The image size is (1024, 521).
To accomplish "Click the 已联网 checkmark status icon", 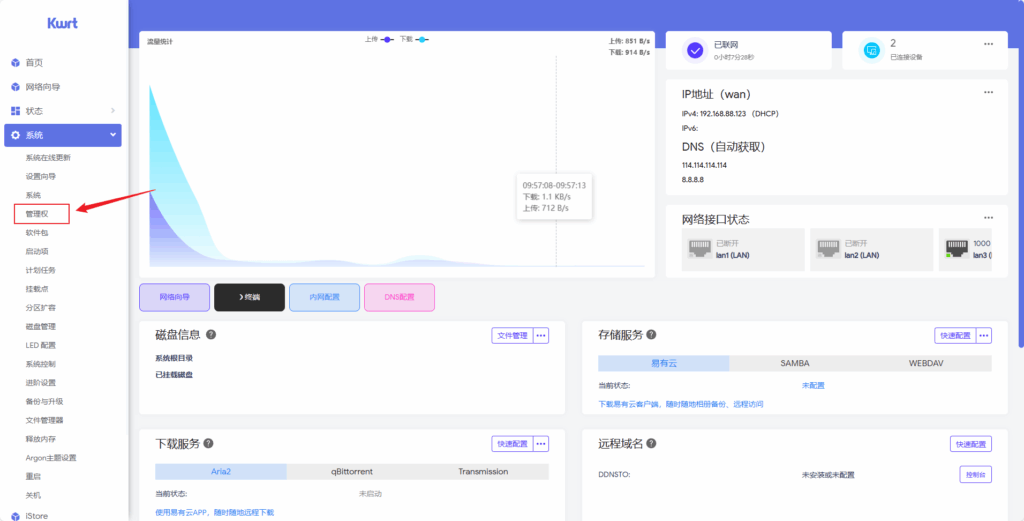I will (694, 50).
